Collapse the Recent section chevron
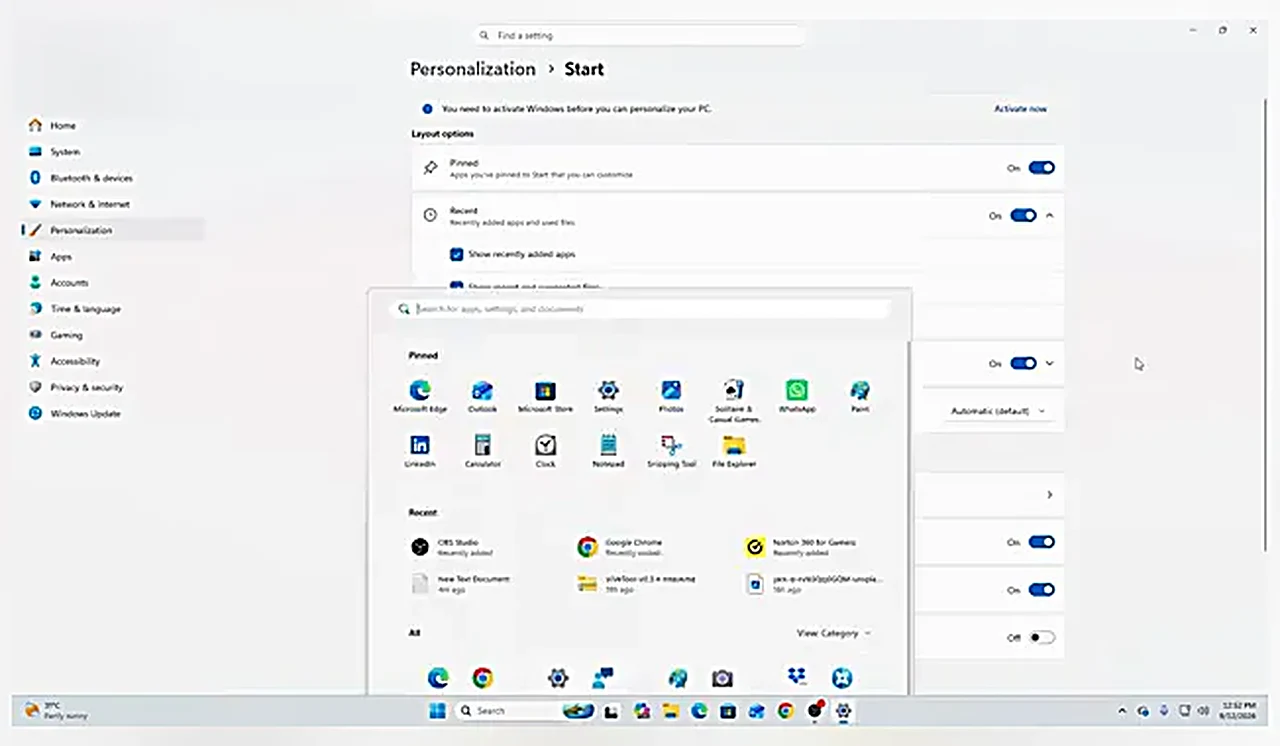This screenshot has width=1280, height=746. [1049, 215]
